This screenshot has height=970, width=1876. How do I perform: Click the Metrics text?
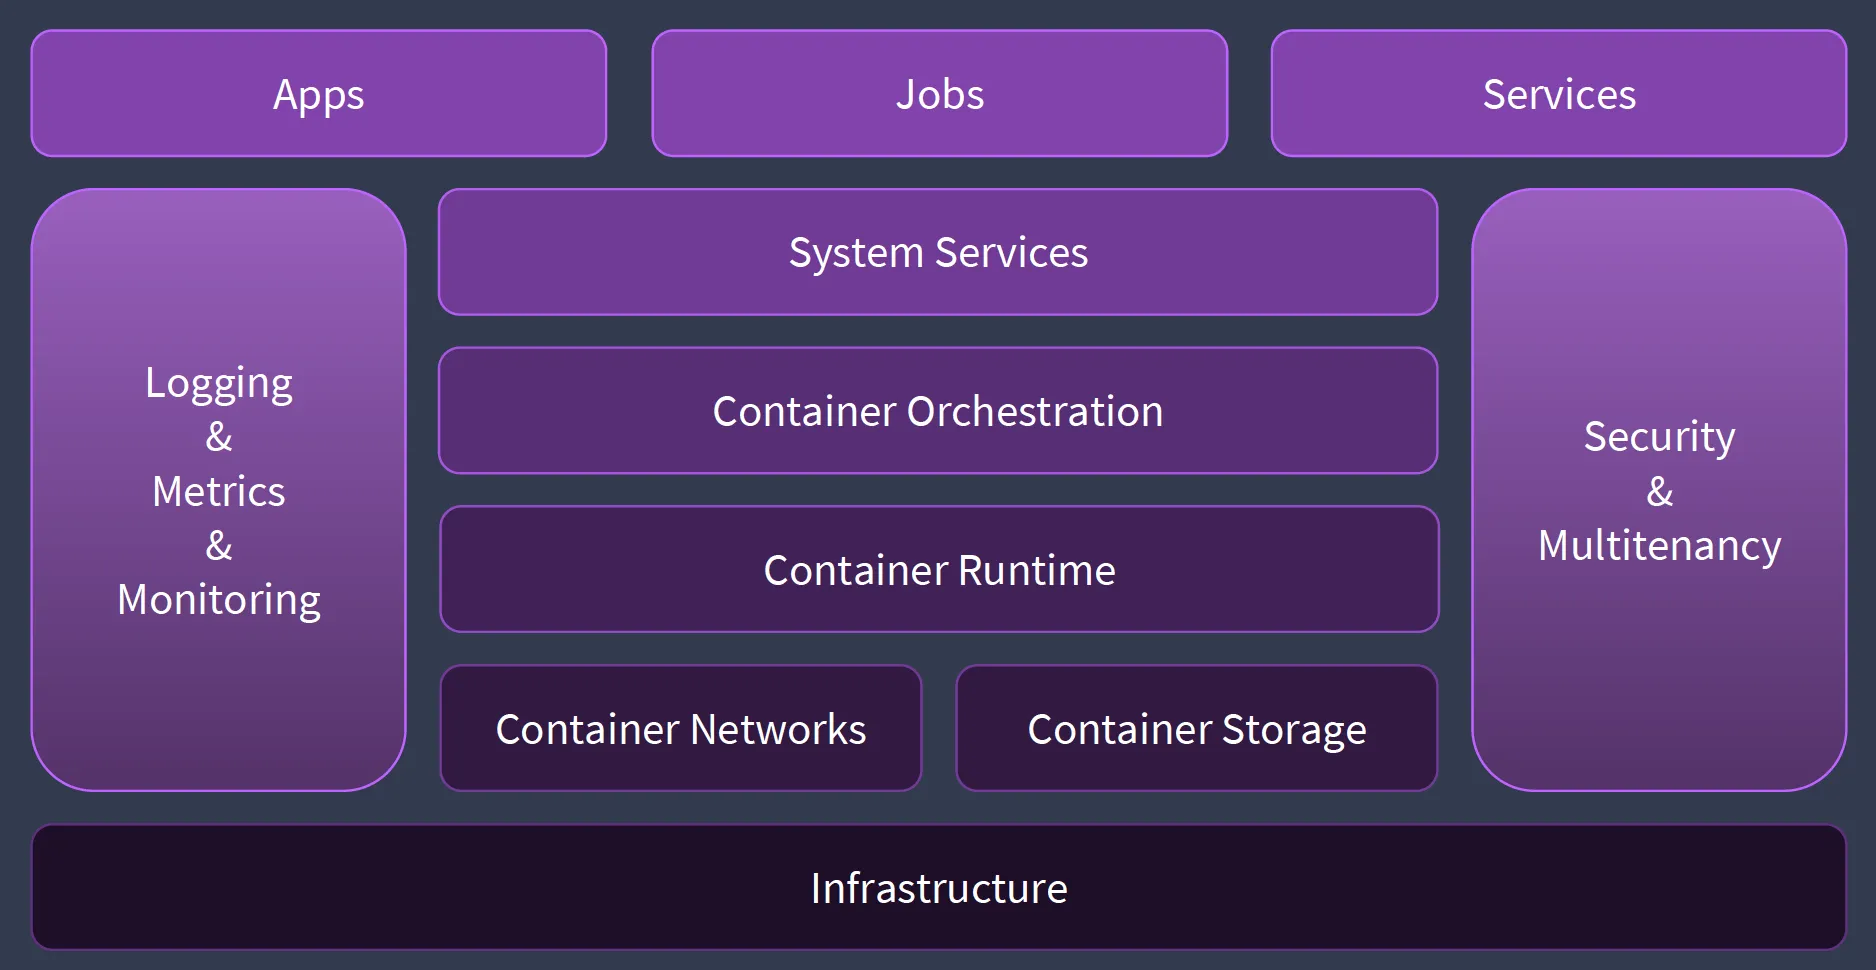[219, 491]
